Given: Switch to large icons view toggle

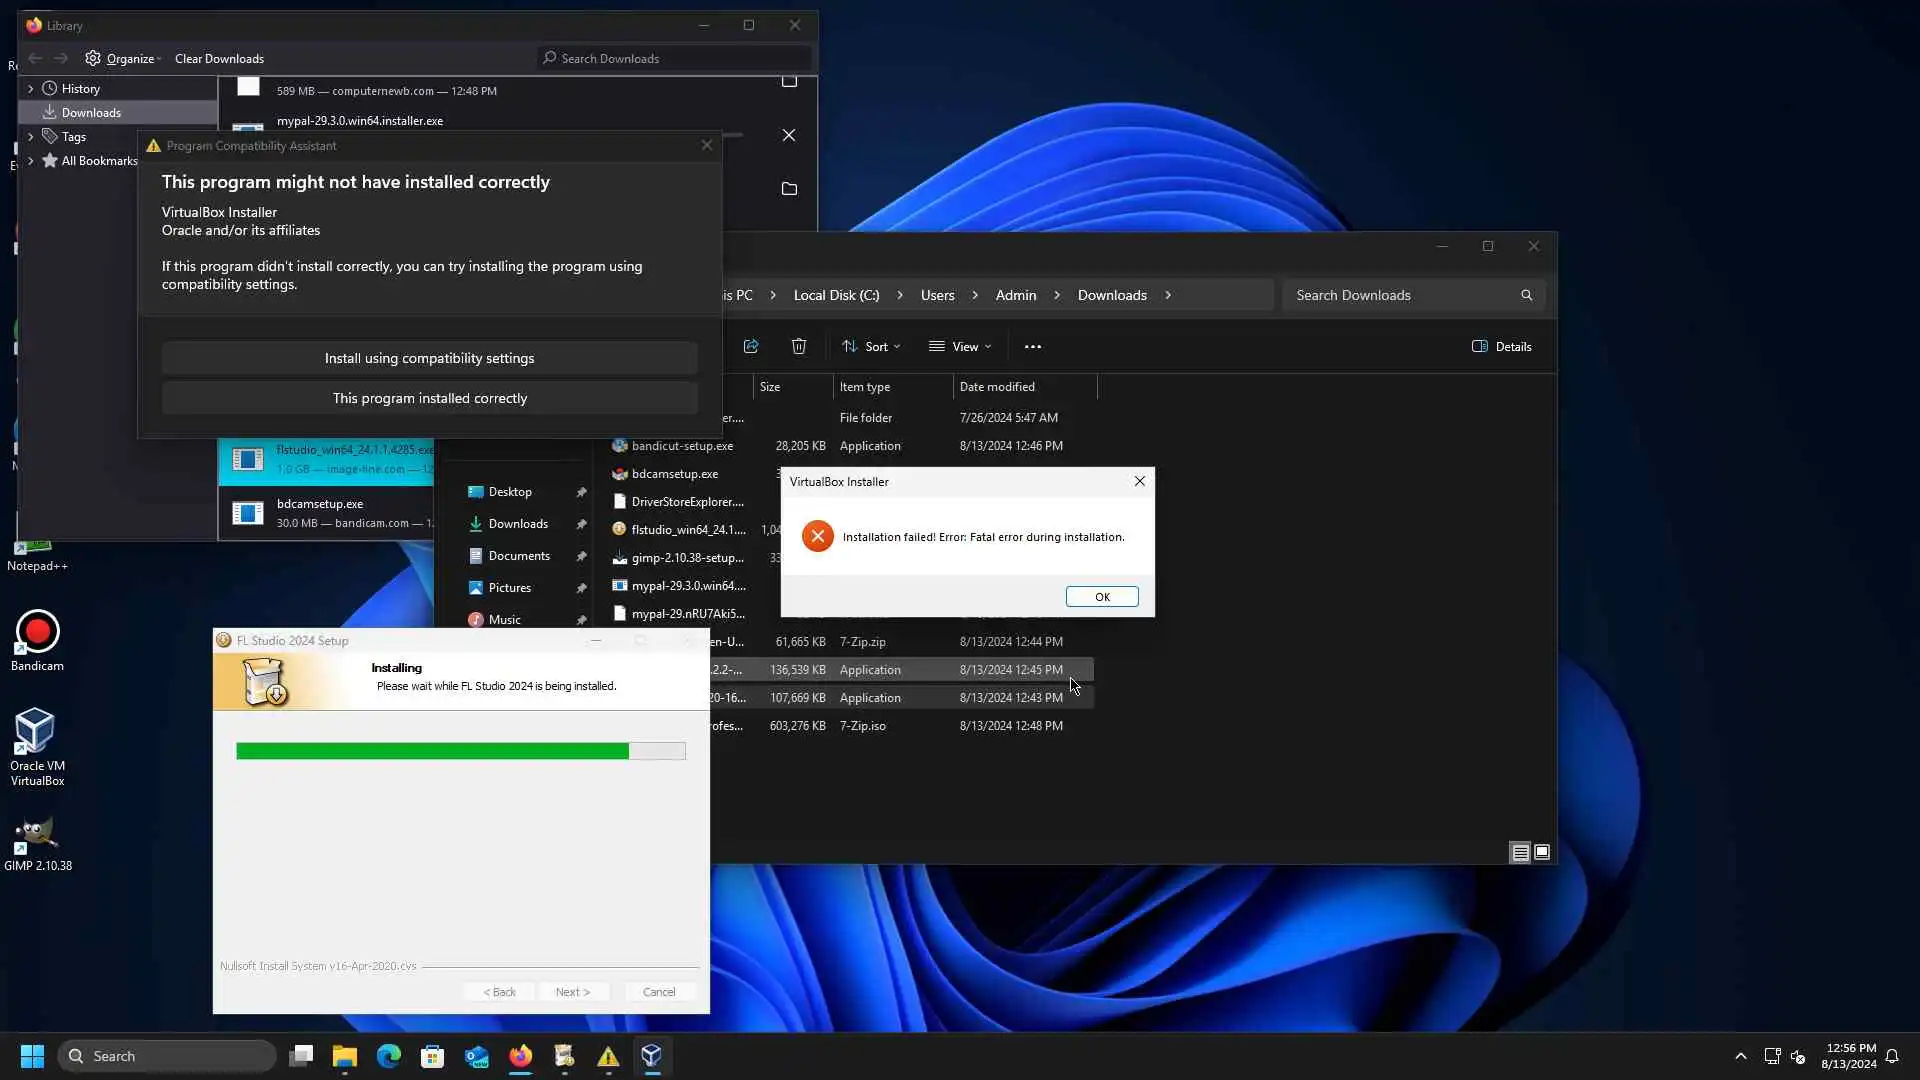Looking at the screenshot, I should click(x=1542, y=852).
